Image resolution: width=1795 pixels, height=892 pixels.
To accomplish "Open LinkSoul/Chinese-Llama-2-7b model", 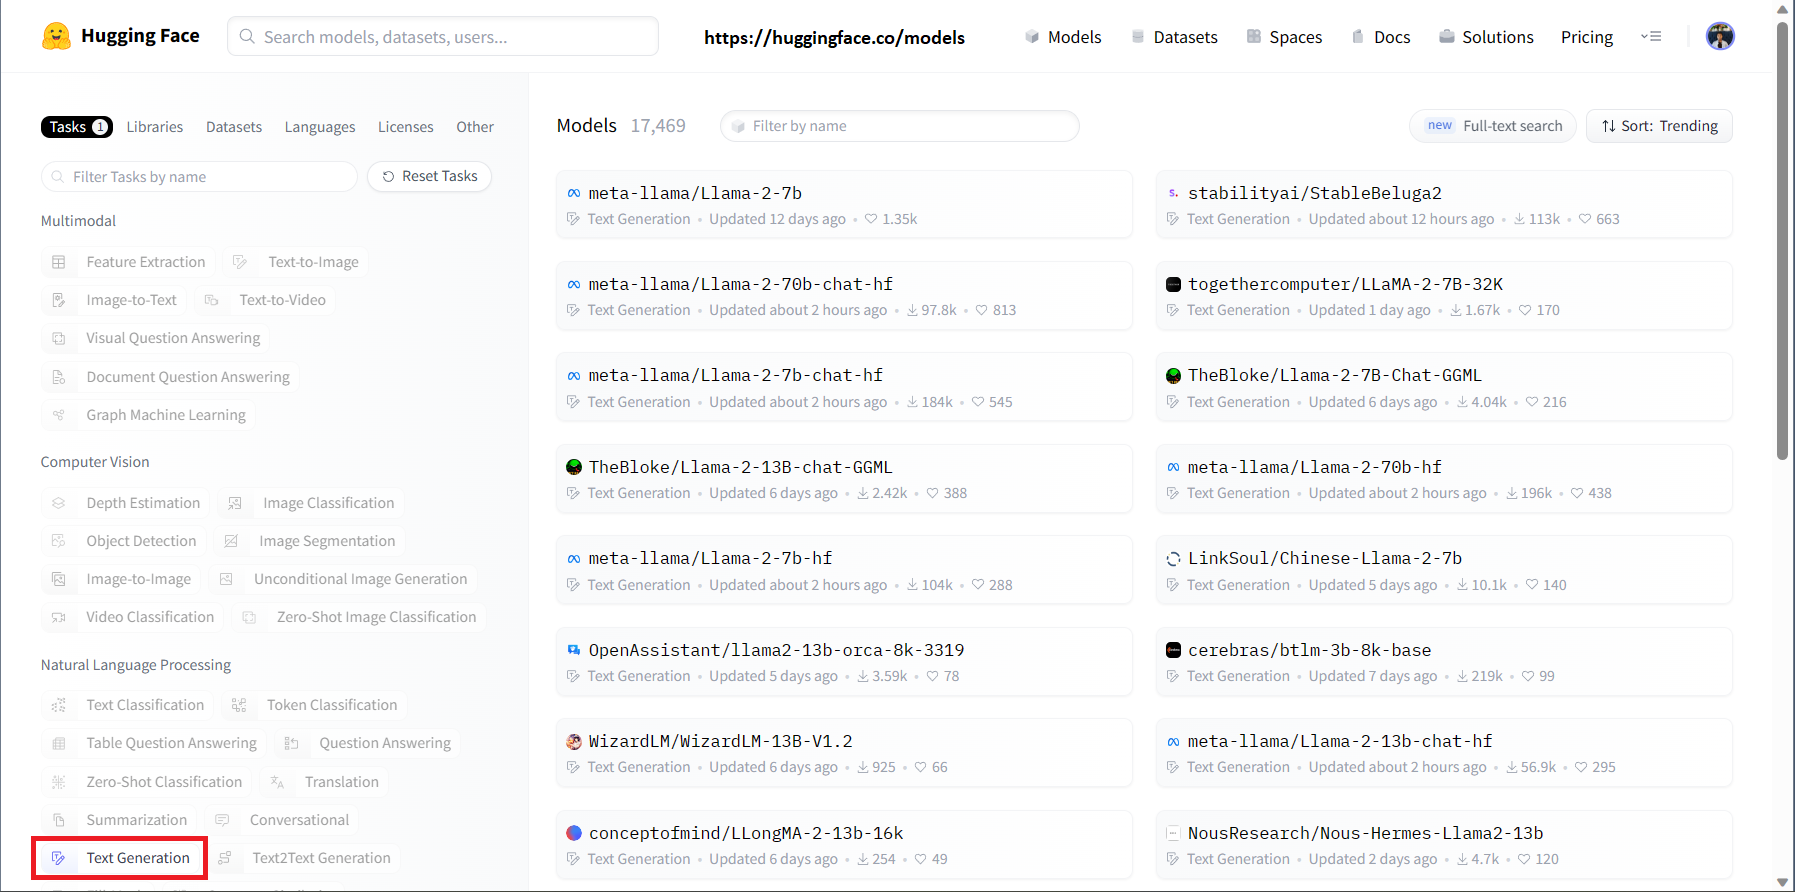I will tap(1444, 570).
